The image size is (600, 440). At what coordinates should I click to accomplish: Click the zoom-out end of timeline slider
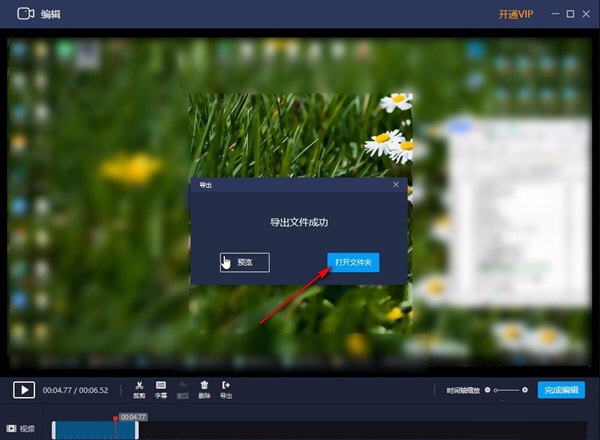click(x=487, y=390)
